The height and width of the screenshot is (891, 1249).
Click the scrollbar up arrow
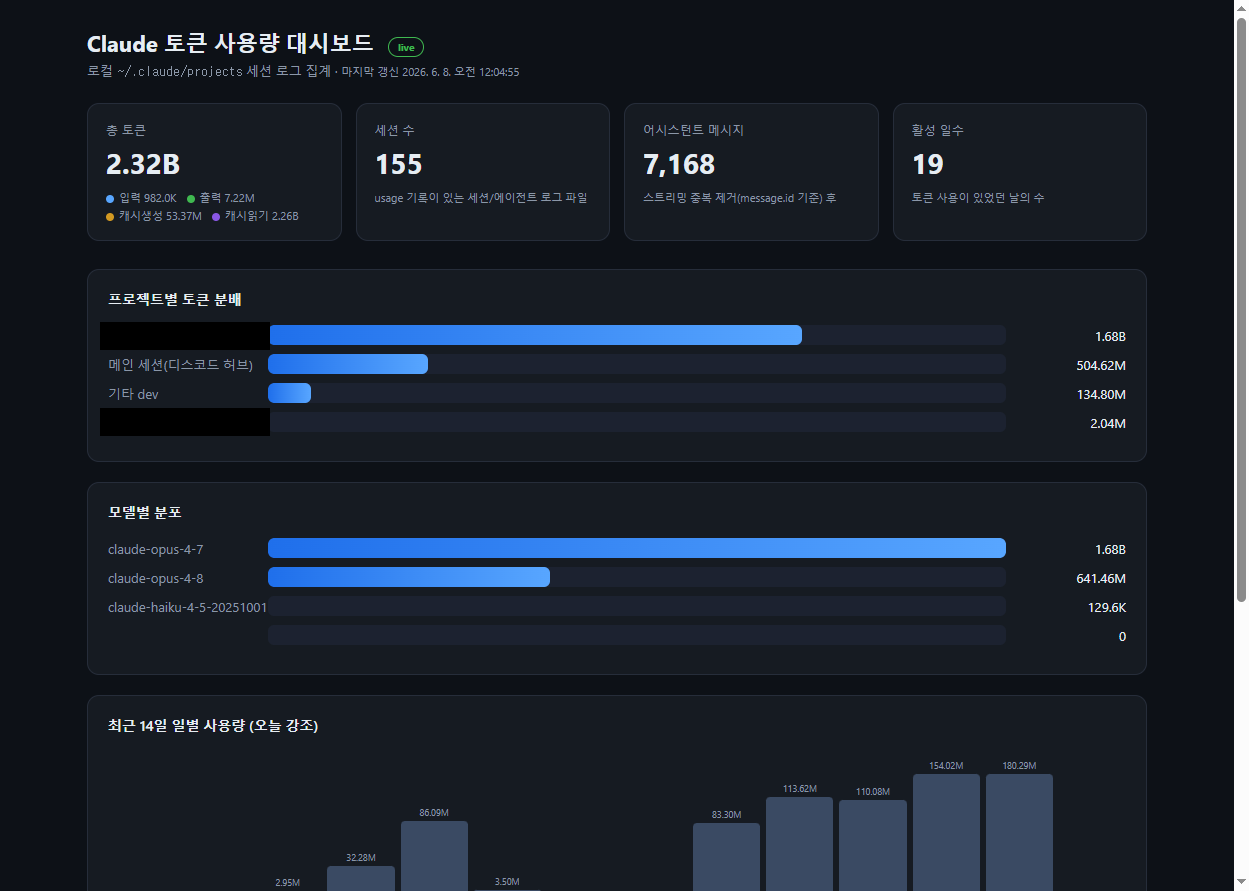1241,8
